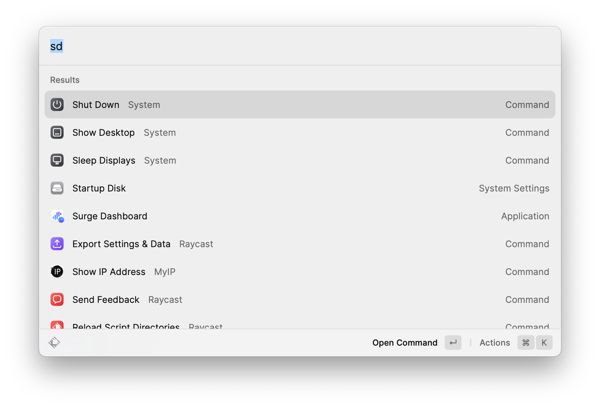Click the red Send Feedback icon
The height and width of the screenshot is (408, 600).
(x=57, y=299)
